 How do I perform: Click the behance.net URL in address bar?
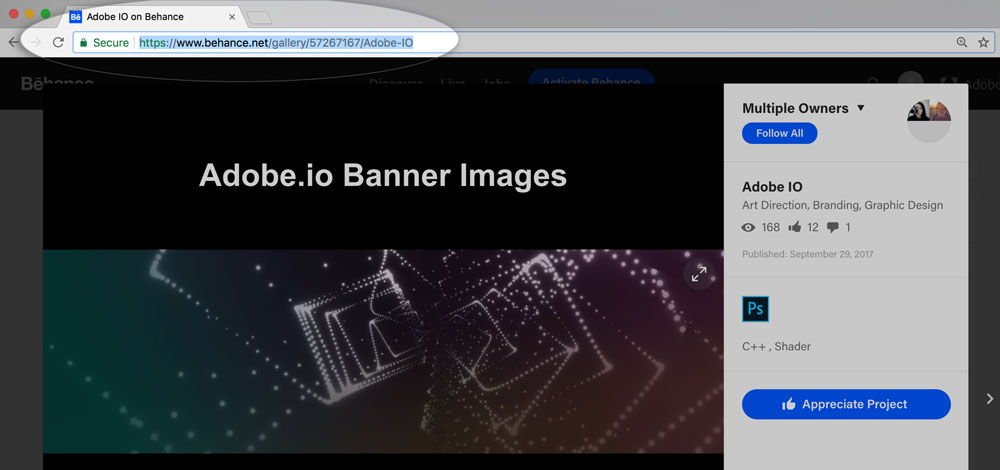coord(276,43)
